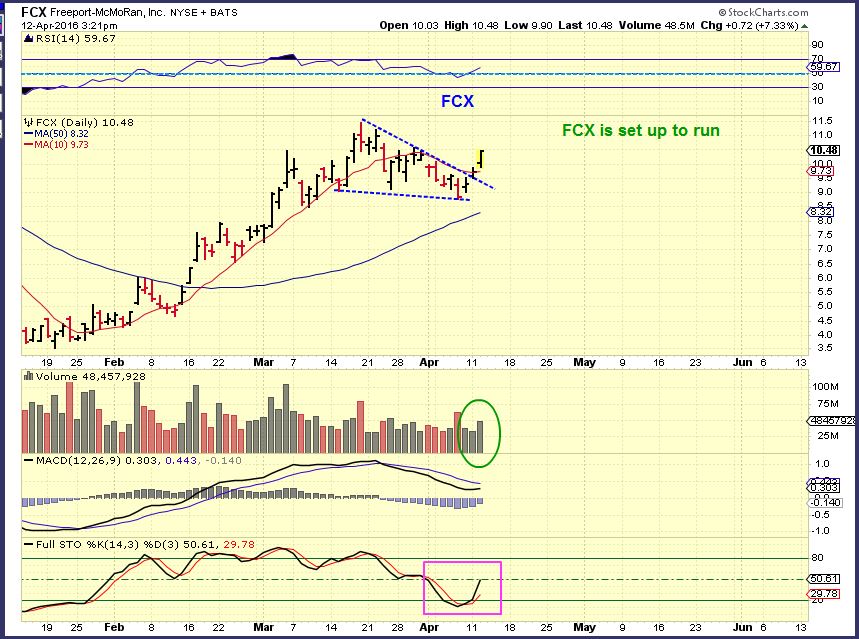Click the 29.78 %D tag on stochastic axis
Screen dimensions: 859x639
(823, 594)
